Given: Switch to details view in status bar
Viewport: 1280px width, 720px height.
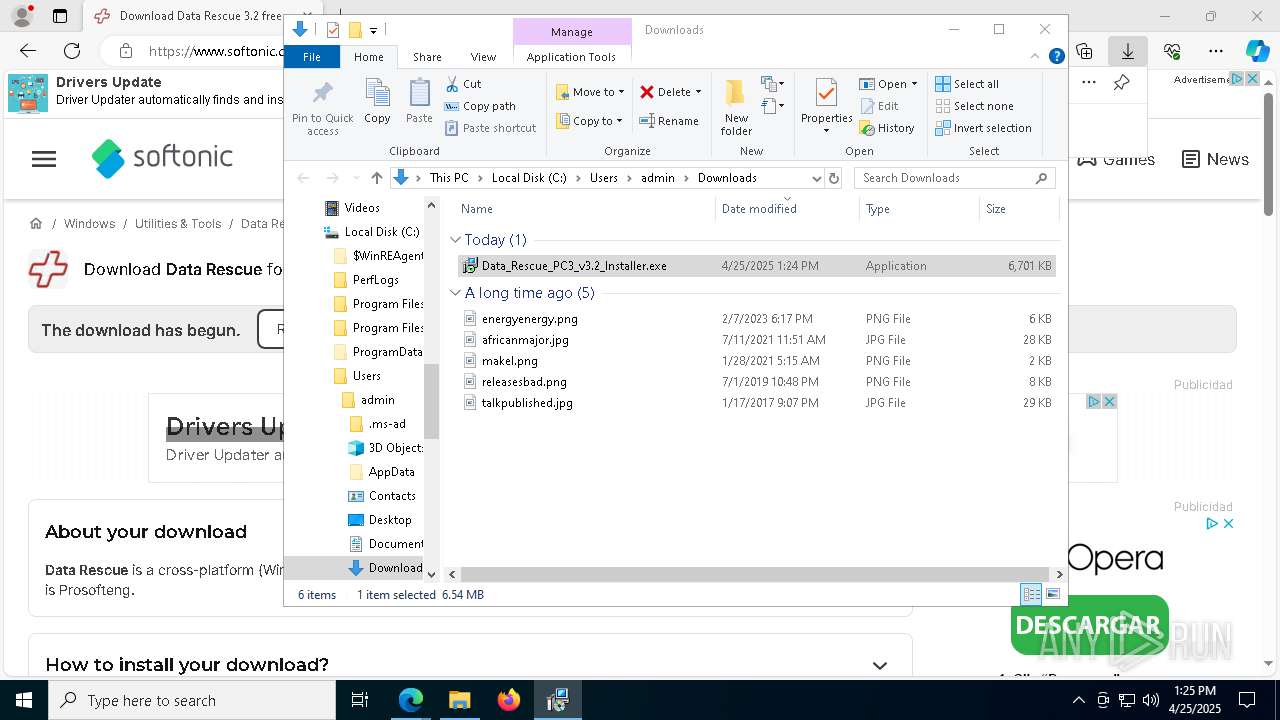Looking at the screenshot, I should [x=1031, y=594].
